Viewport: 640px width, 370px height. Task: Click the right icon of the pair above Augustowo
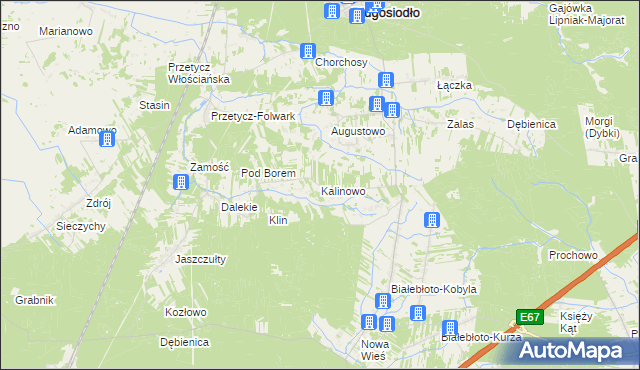[x=392, y=110]
